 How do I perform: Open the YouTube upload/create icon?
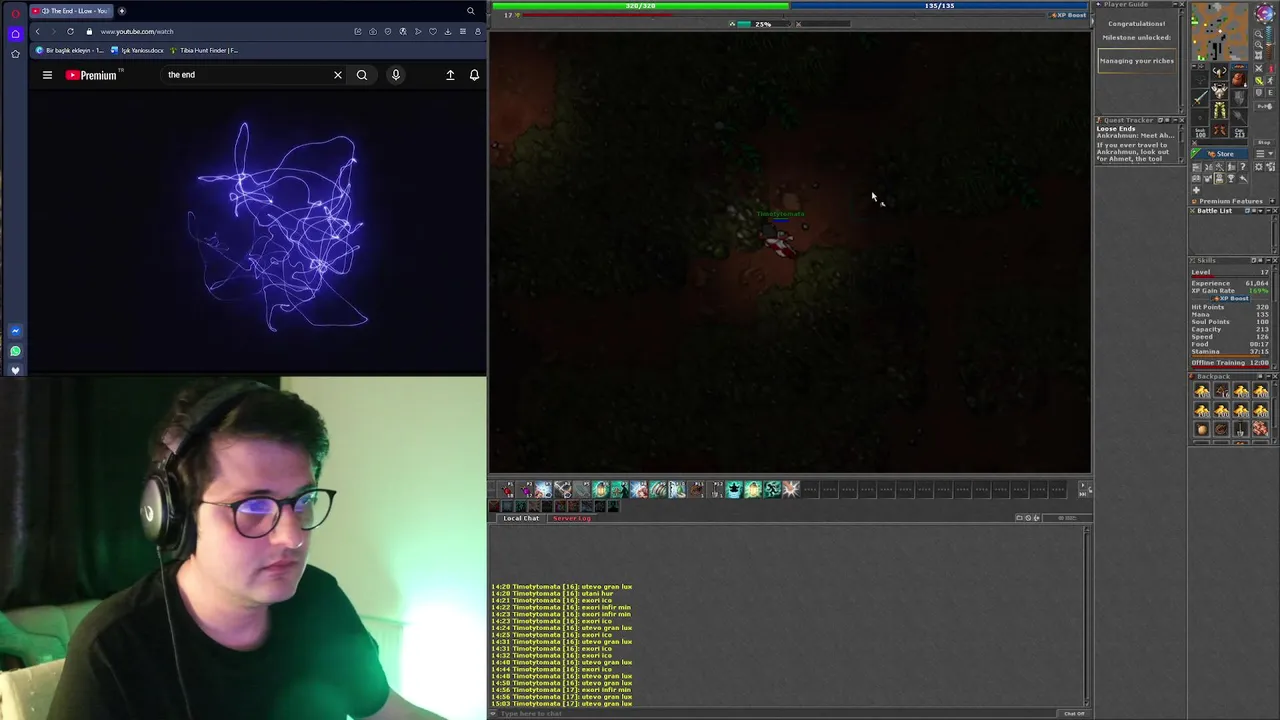click(x=450, y=75)
